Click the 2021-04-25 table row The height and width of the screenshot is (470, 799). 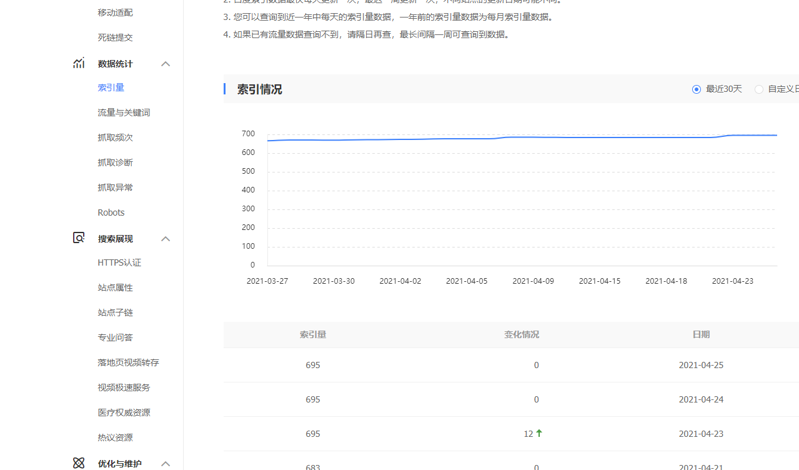[x=511, y=365]
